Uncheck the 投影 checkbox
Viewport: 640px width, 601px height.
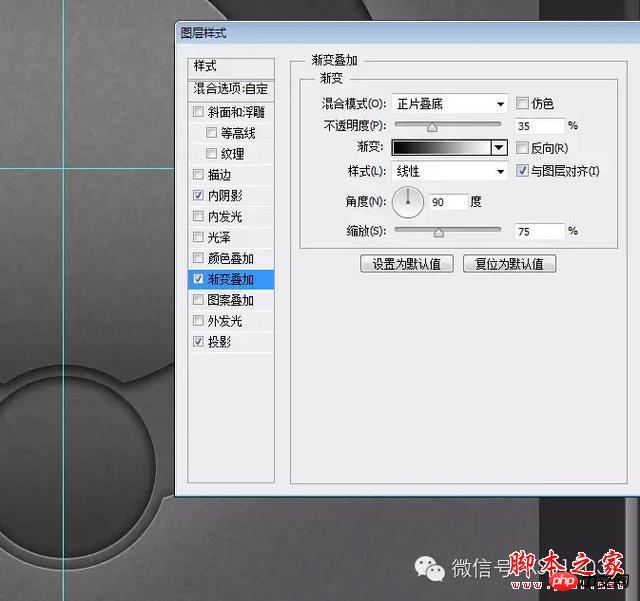(198, 341)
